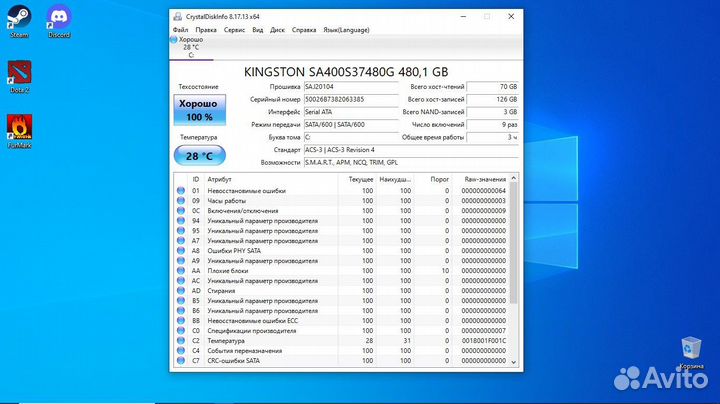Click the Буква тома field C:
720x404 pixels.
351,137
